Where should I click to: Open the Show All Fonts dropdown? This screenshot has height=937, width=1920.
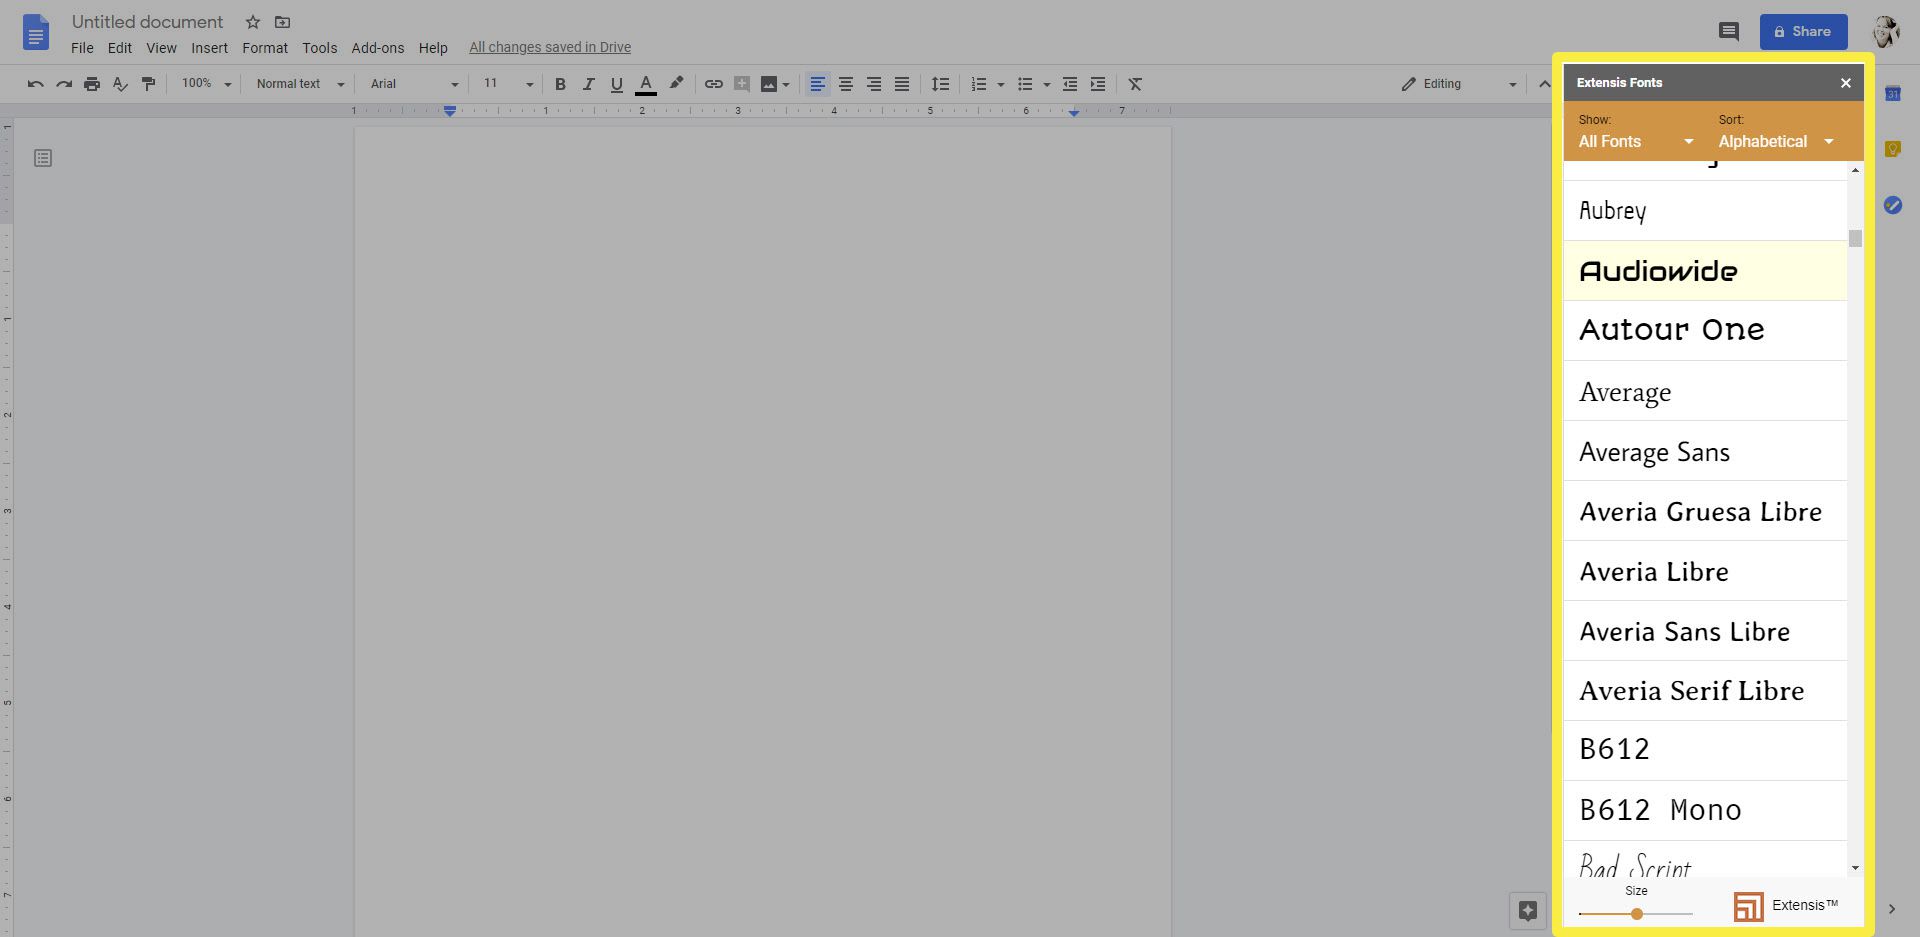tap(1636, 141)
